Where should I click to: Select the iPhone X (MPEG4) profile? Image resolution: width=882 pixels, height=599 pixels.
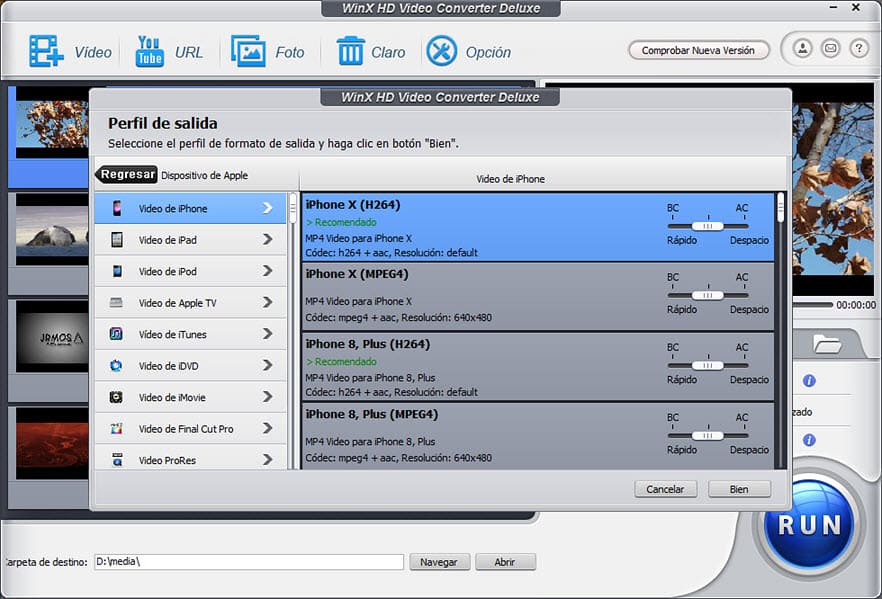coord(538,296)
